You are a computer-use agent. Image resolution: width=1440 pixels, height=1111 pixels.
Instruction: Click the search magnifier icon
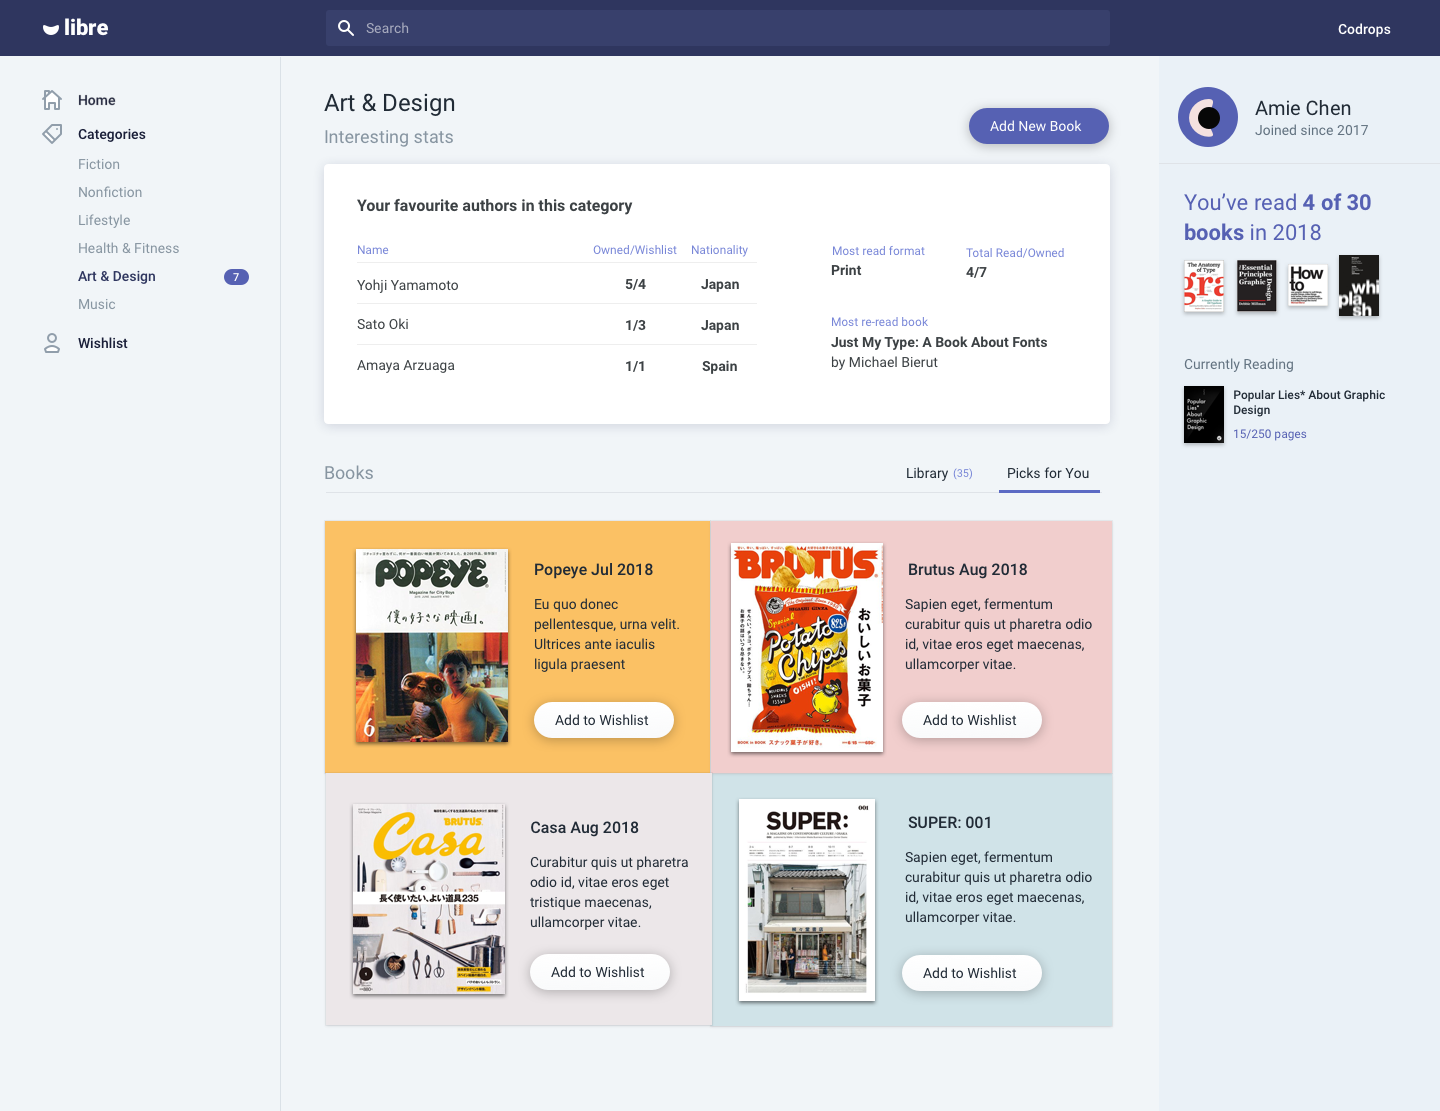pos(346,28)
